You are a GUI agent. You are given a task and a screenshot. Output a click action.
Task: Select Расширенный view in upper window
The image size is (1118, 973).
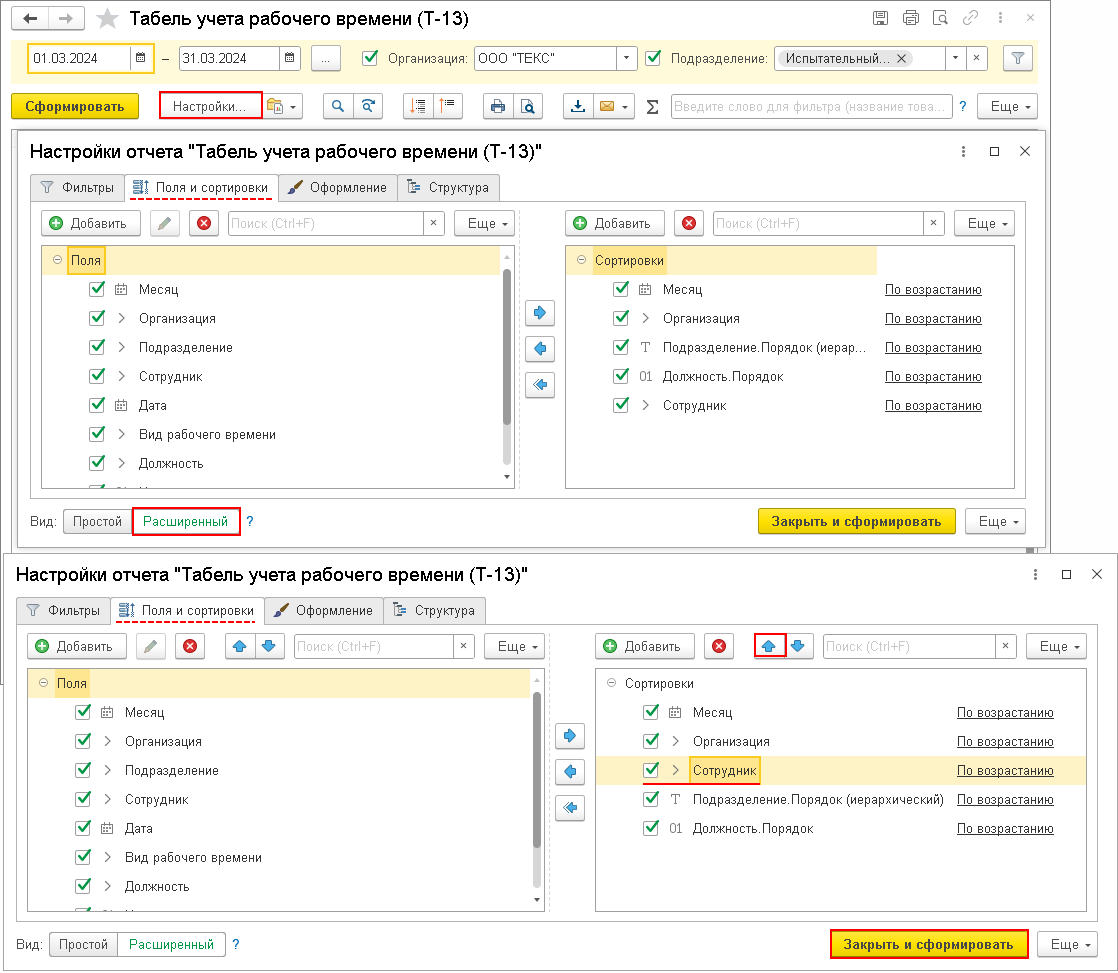pyautogui.click(x=185, y=521)
